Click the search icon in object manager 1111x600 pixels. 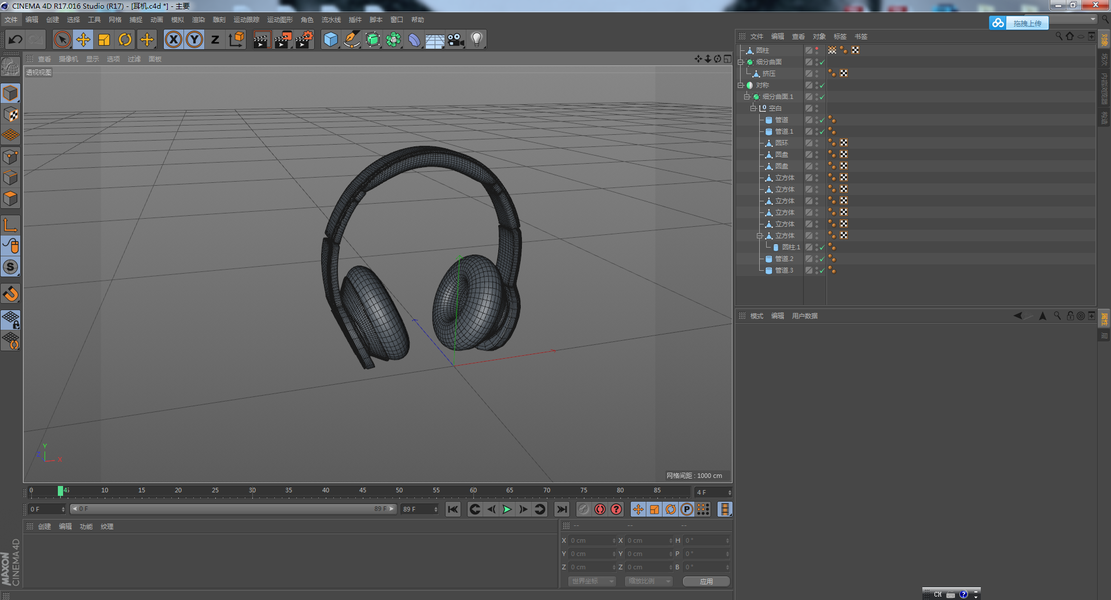click(1059, 36)
